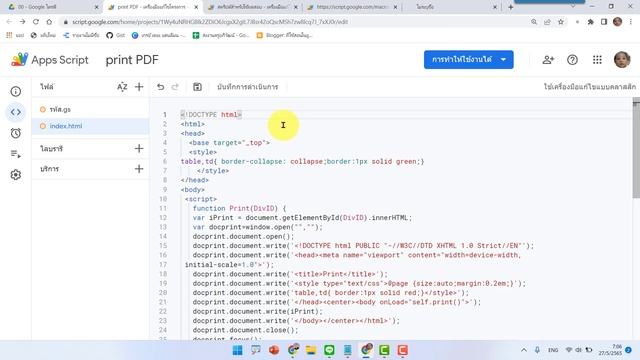Click line number 20 in the gutter

click(x=163, y=293)
